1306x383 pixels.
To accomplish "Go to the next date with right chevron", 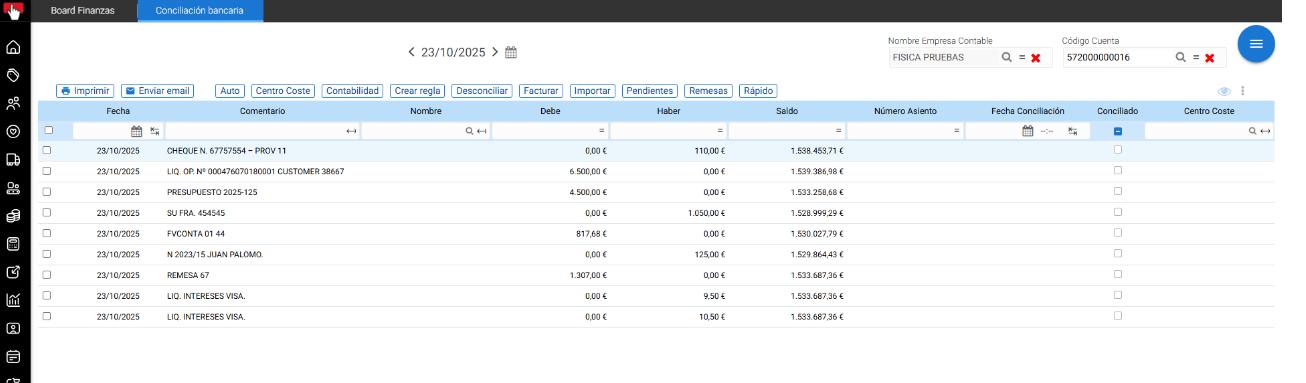I will [x=494, y=52].
